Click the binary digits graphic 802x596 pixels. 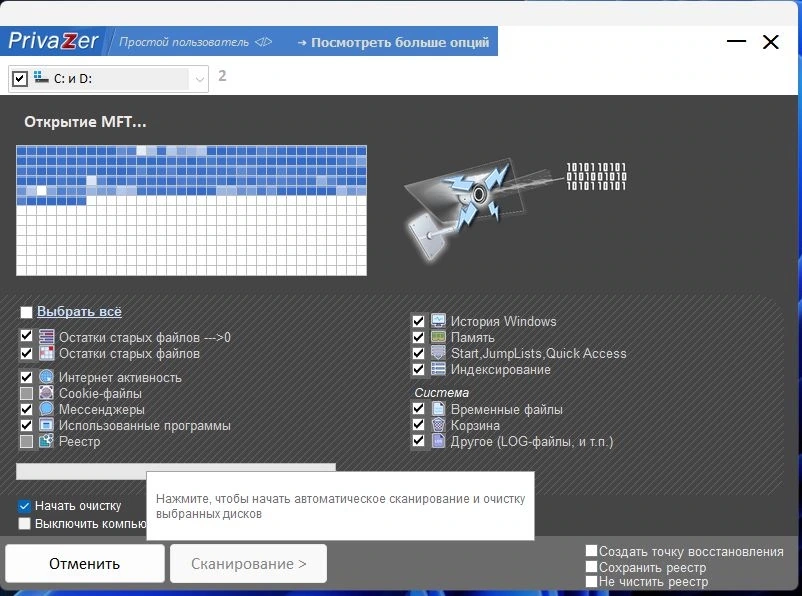coord(596,176)
